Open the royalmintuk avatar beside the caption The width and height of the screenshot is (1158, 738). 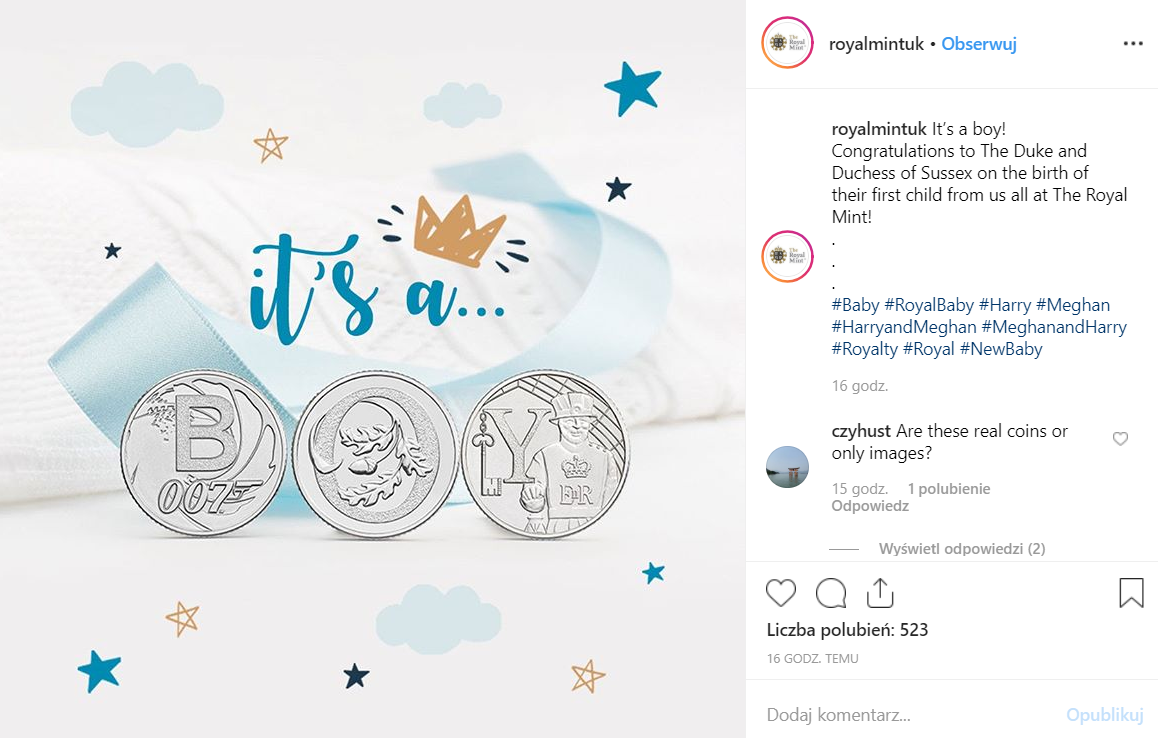pos(787,256)
